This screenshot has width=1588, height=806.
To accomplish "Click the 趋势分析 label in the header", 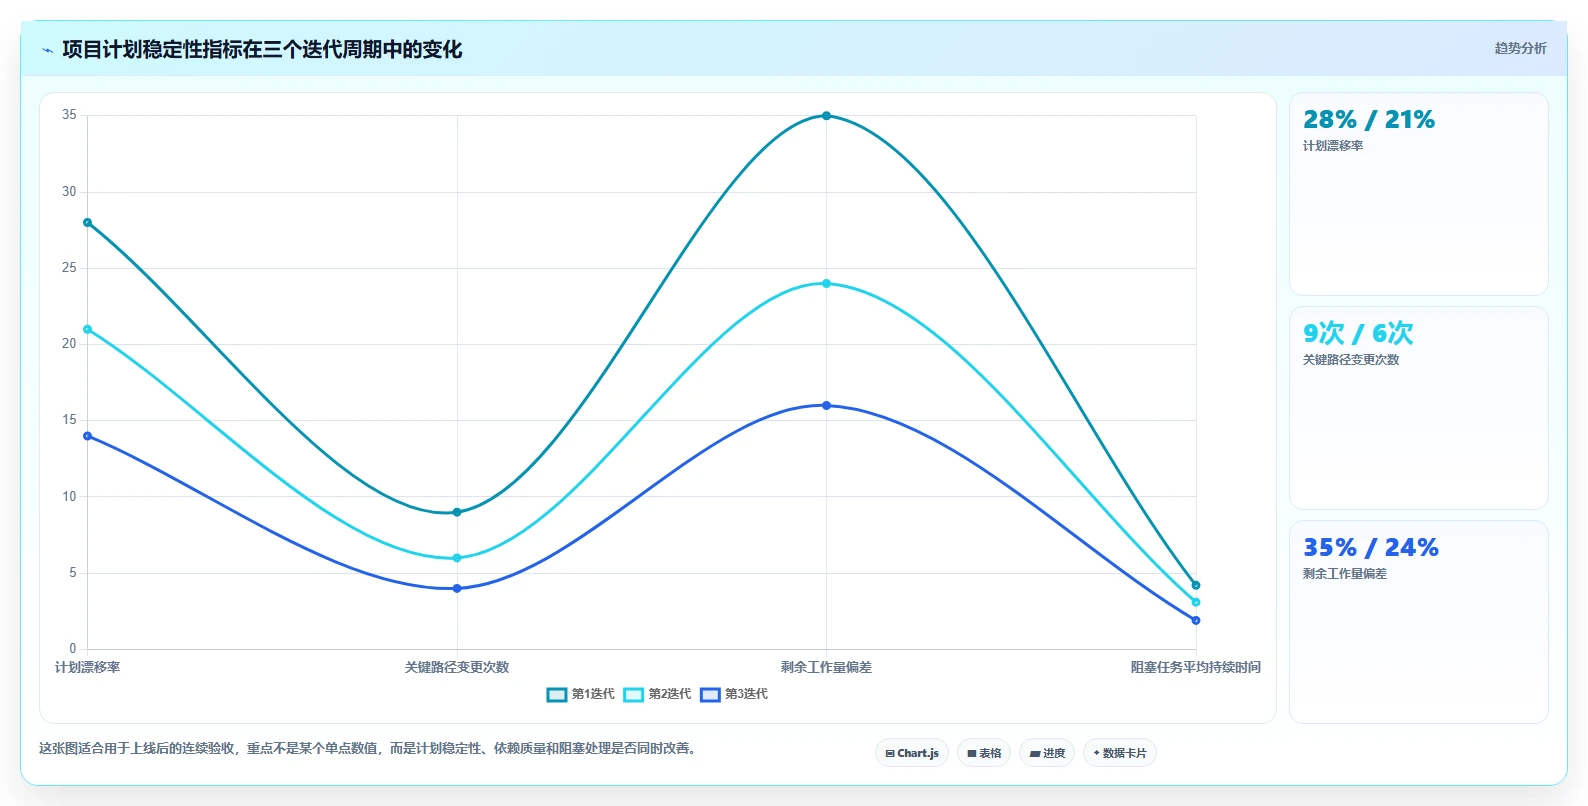I will tap(1520, 48).
